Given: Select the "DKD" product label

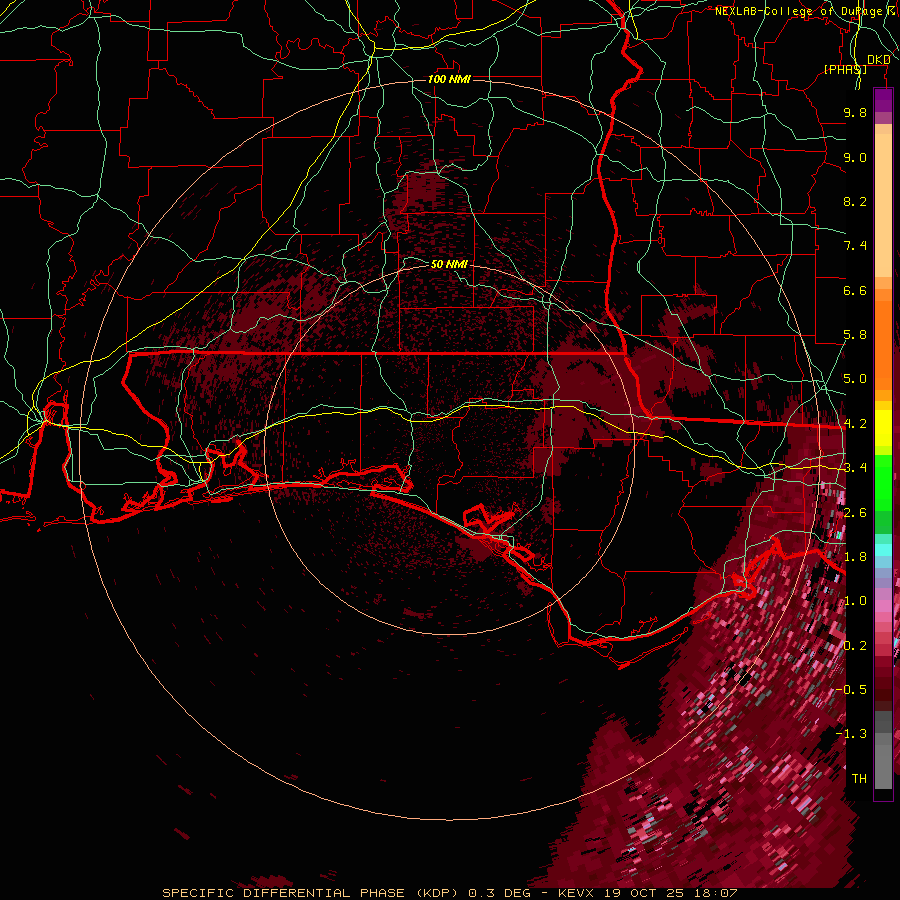Looking at the screenshot, I should click(878, 60).
